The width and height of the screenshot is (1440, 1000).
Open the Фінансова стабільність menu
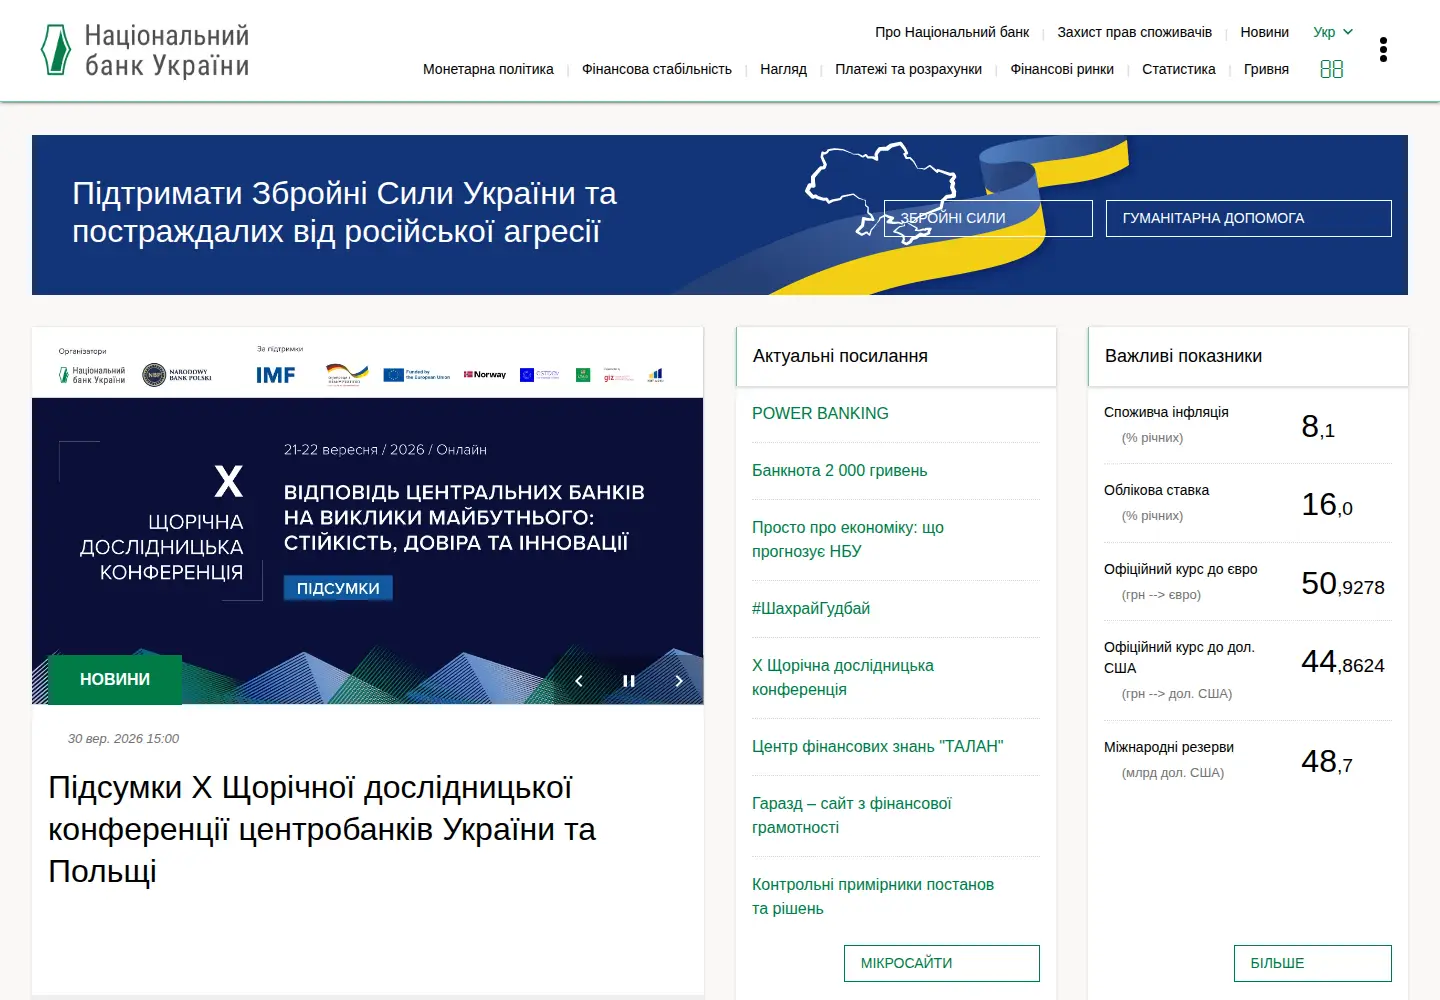click(x=657, y=69)
